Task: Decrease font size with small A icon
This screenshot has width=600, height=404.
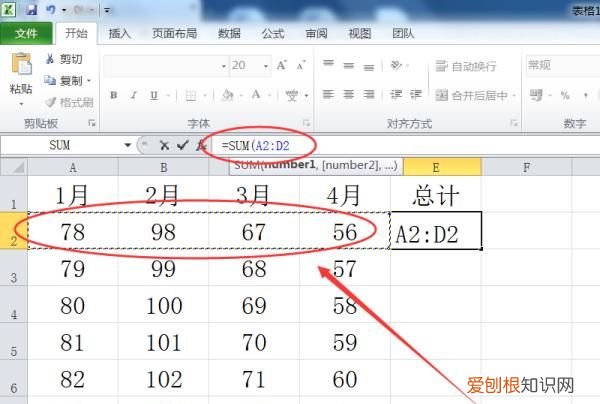Action: 301,65
